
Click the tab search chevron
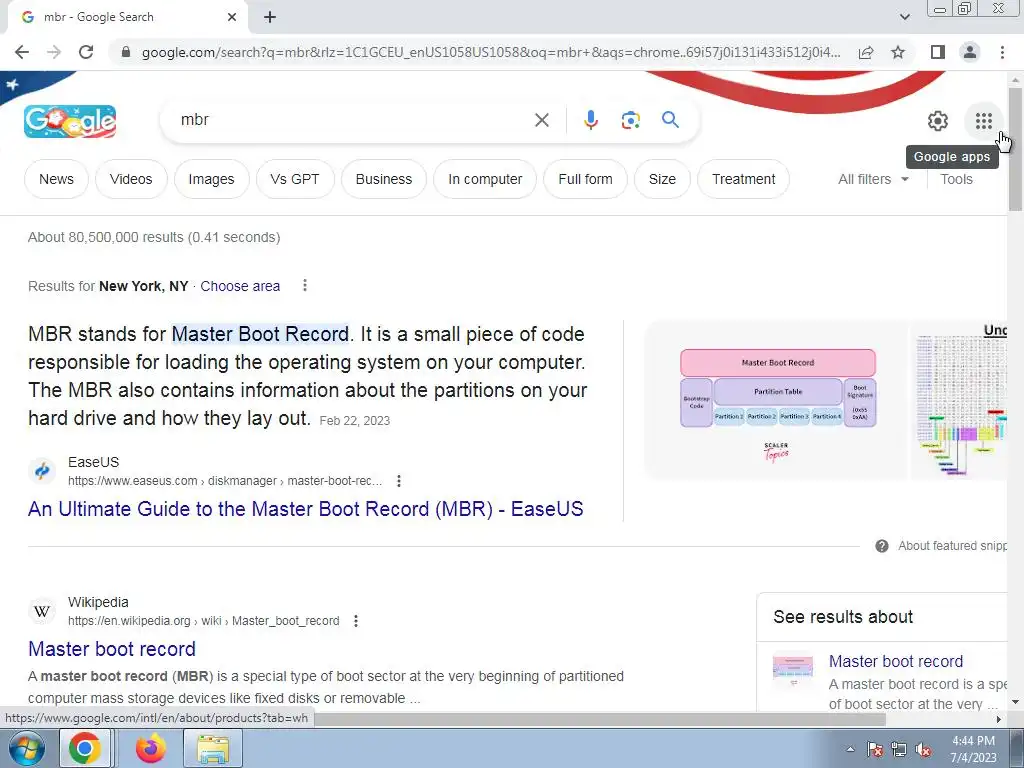[904, 17]
